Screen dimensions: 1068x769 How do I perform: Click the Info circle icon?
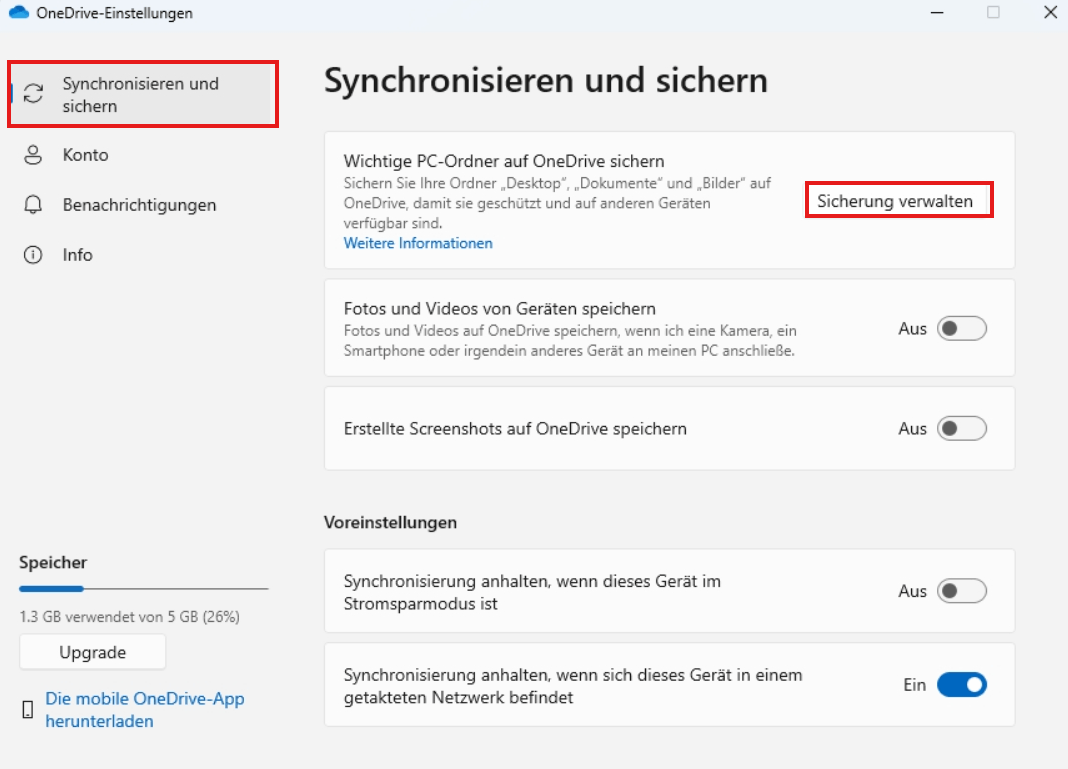[33, 255]
